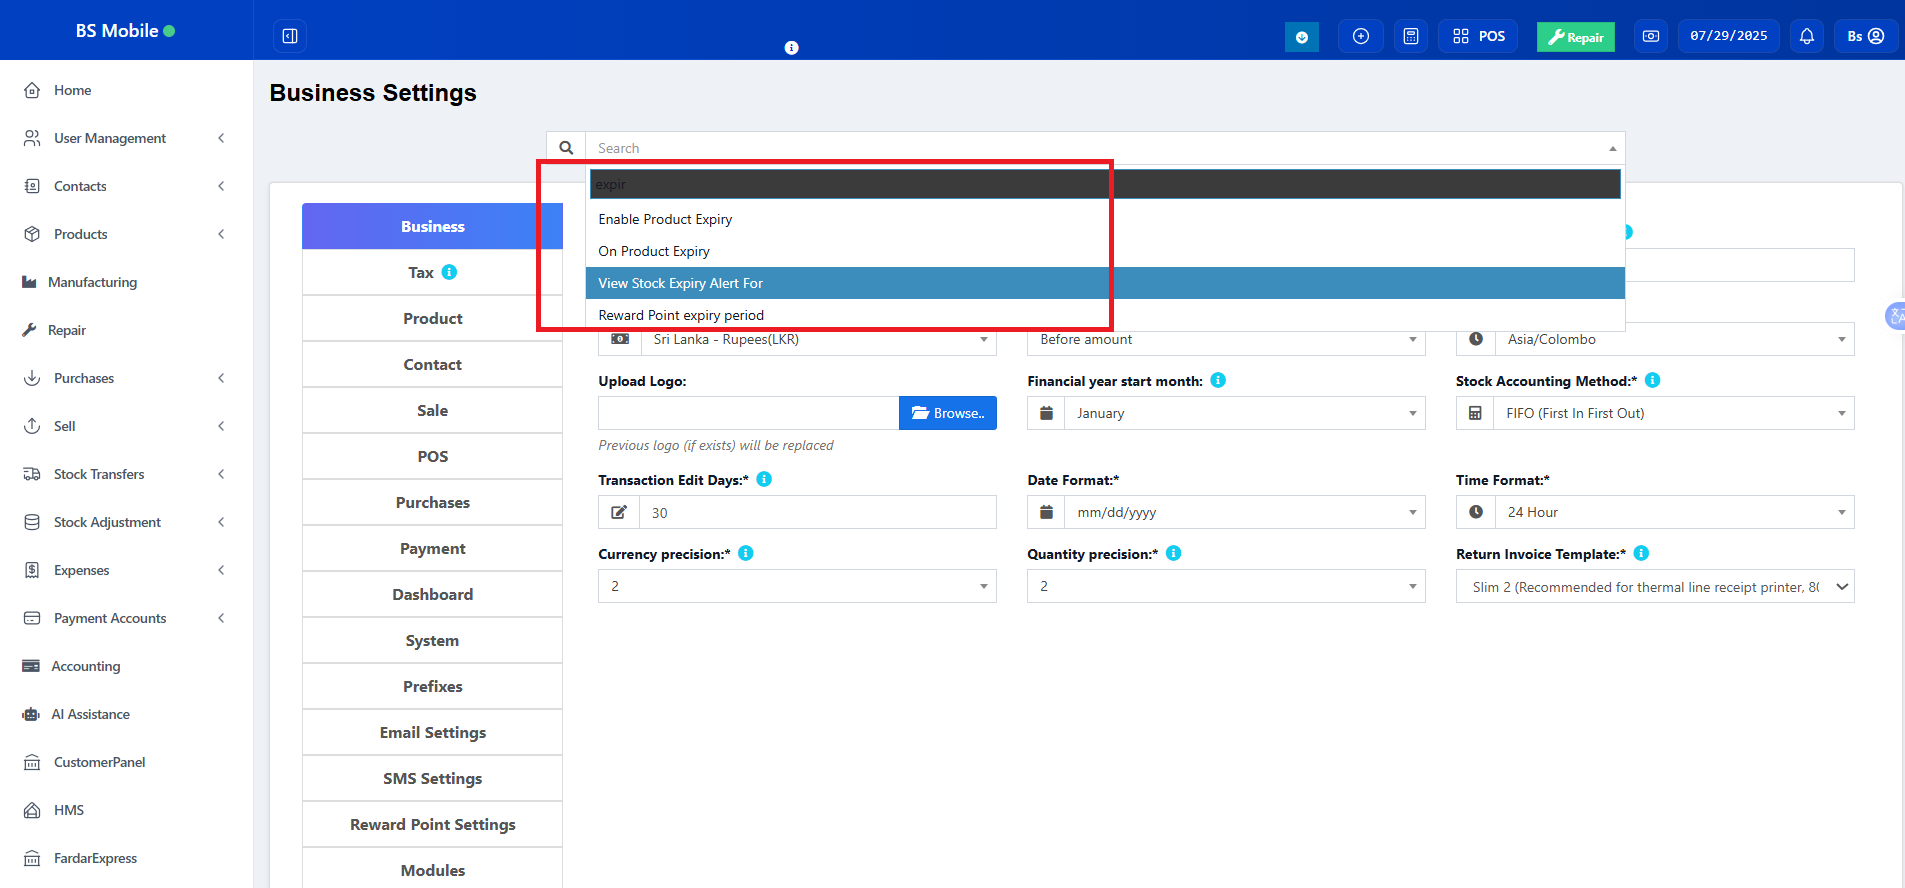Open the Reward Point Settings tab
This screenshot has height=888, width=1905.
tap(432, 824)
